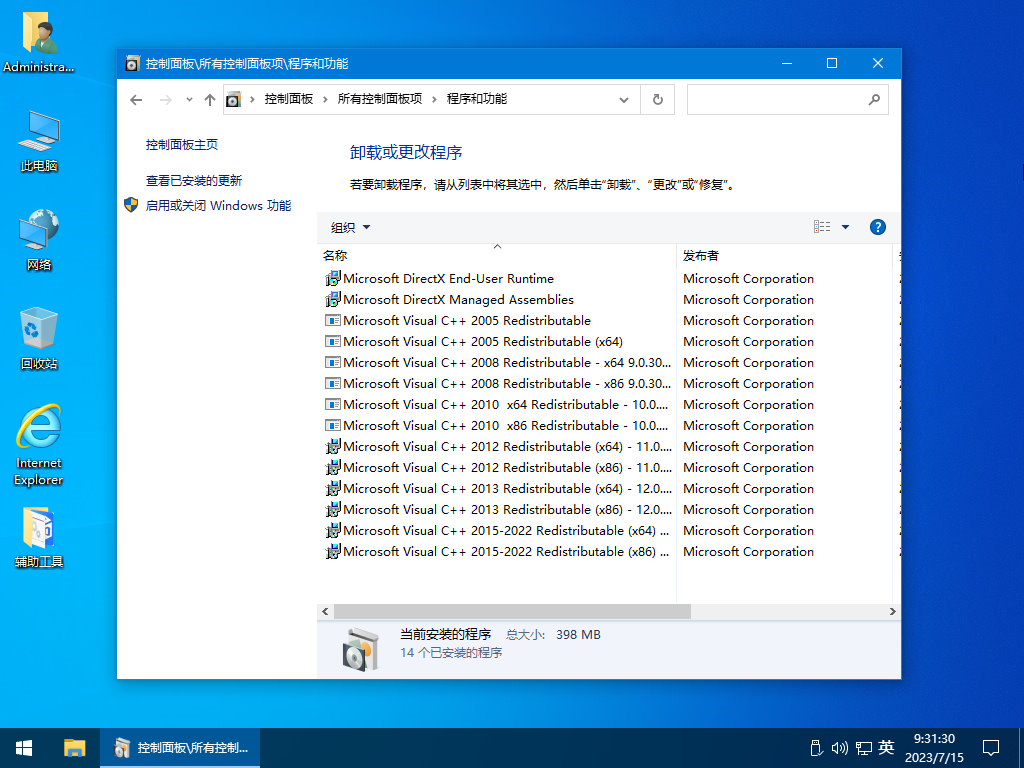This screenshot has height=768, width=1024.
Task: Select Visual C++ 2010 x64 Redistributable
Action: coord(496,404)
